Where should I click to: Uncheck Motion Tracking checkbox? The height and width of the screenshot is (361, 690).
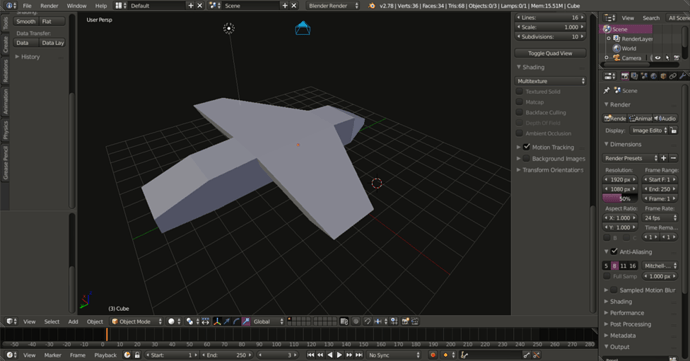pyautogui.click(x=526, y=147)
